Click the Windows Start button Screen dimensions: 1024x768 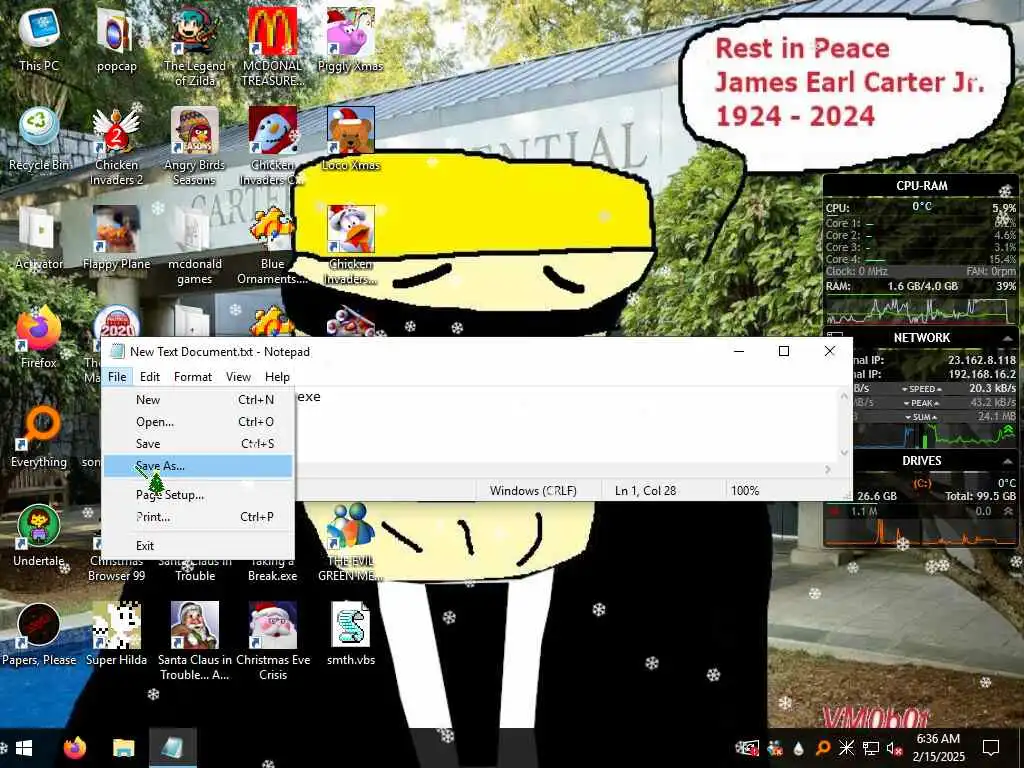24,748
